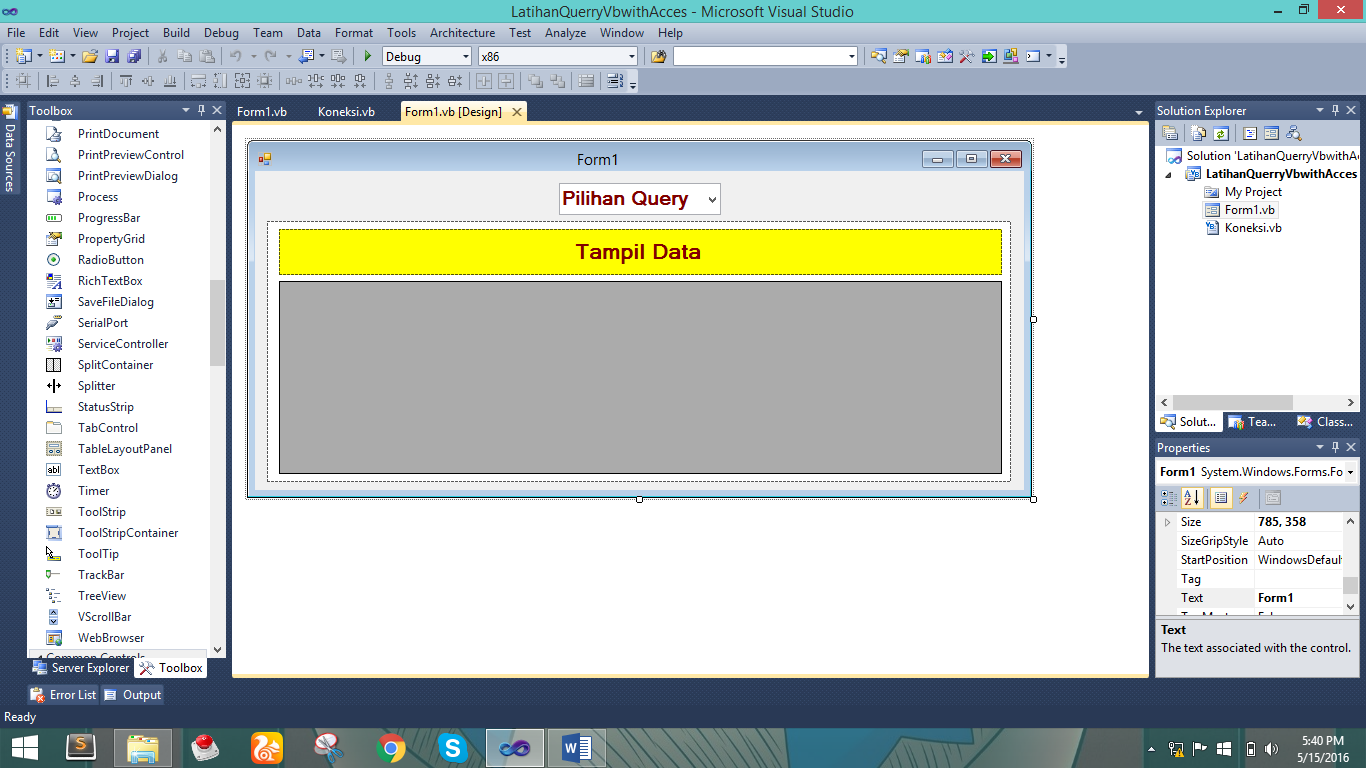Click the Properties Window toolbar icon
The width and height of the screenshot is (1366, 768).
(901, 56)
